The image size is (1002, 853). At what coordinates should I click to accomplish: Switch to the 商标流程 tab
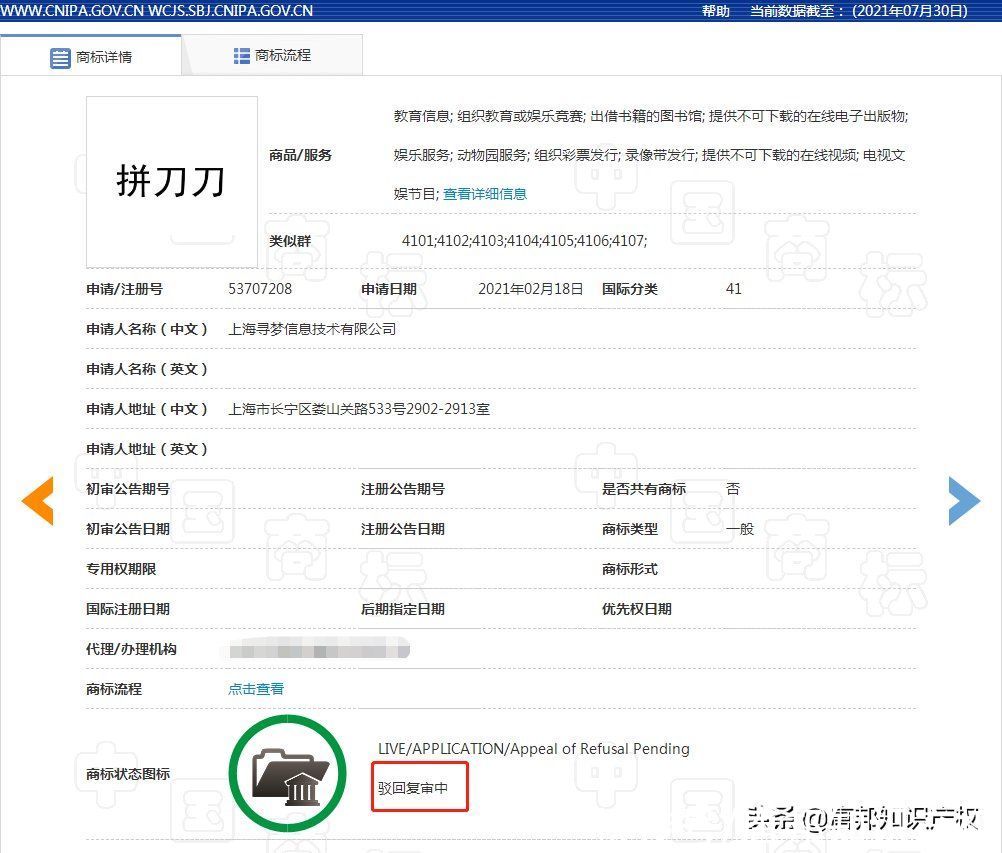(x=272, y=56)
